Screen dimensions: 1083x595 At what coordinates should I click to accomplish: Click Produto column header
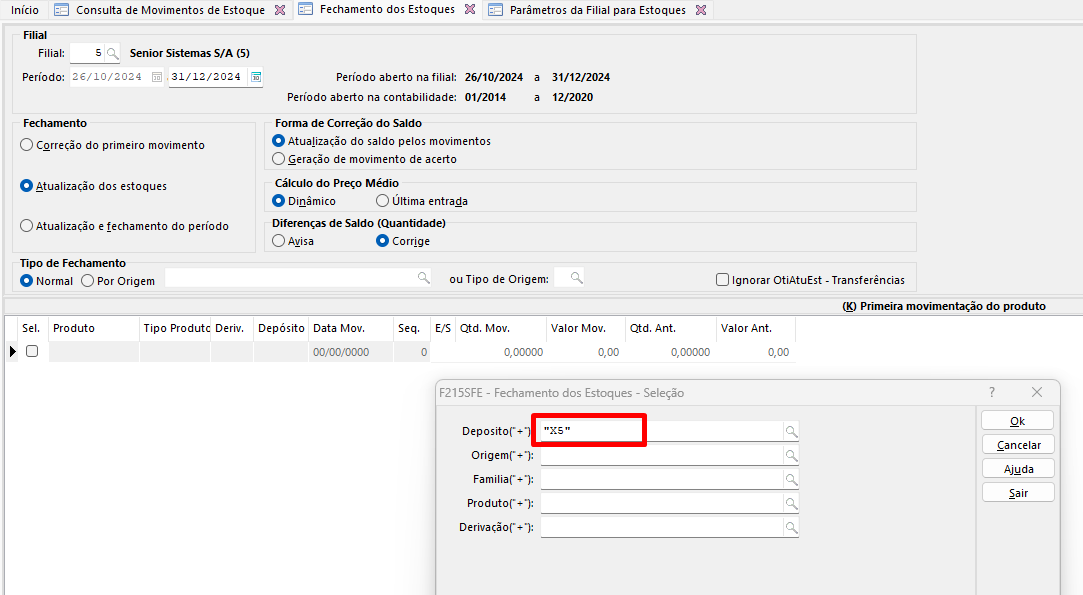94,328
